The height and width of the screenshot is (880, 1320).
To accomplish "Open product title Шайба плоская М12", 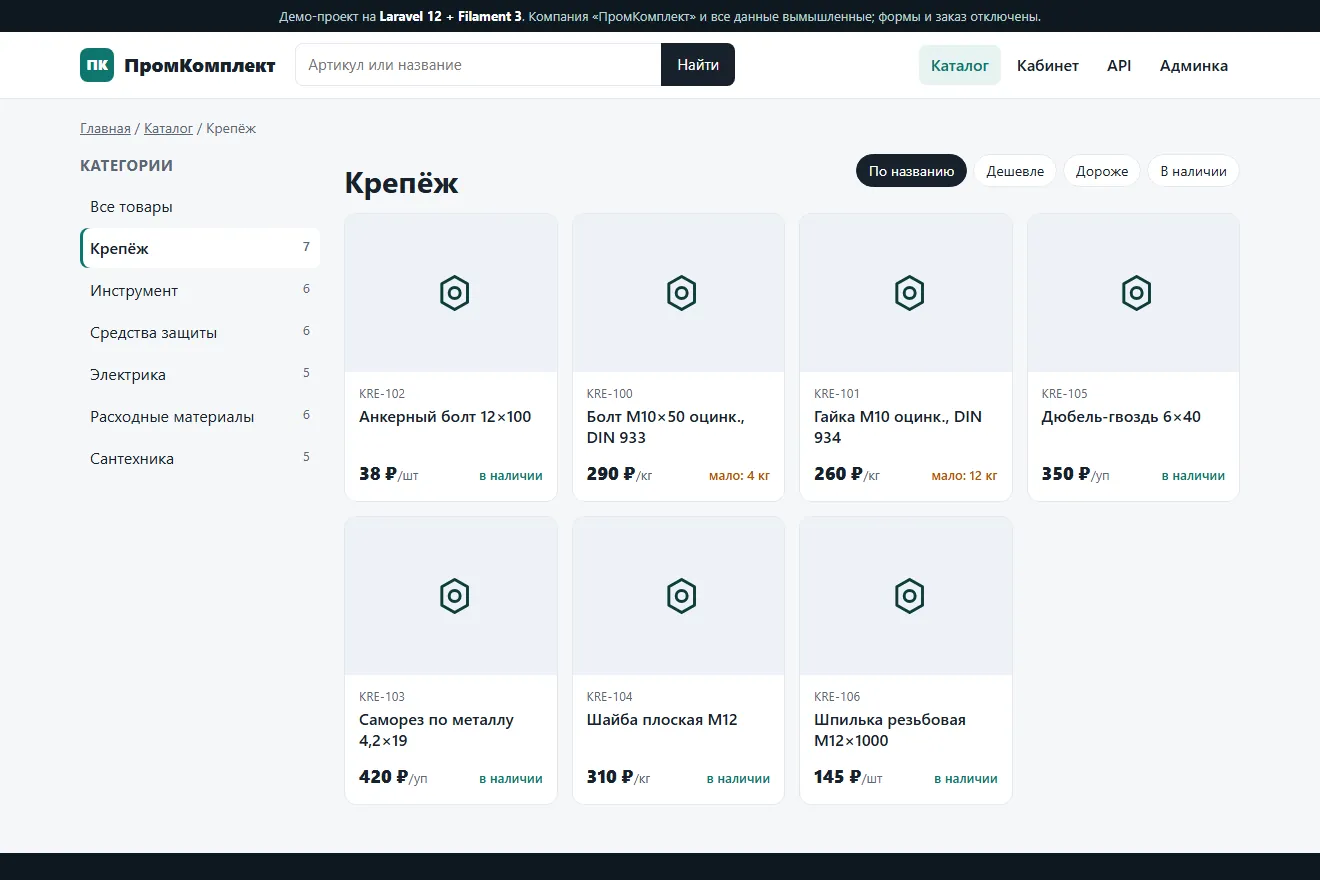I will (x=662, y=720).
